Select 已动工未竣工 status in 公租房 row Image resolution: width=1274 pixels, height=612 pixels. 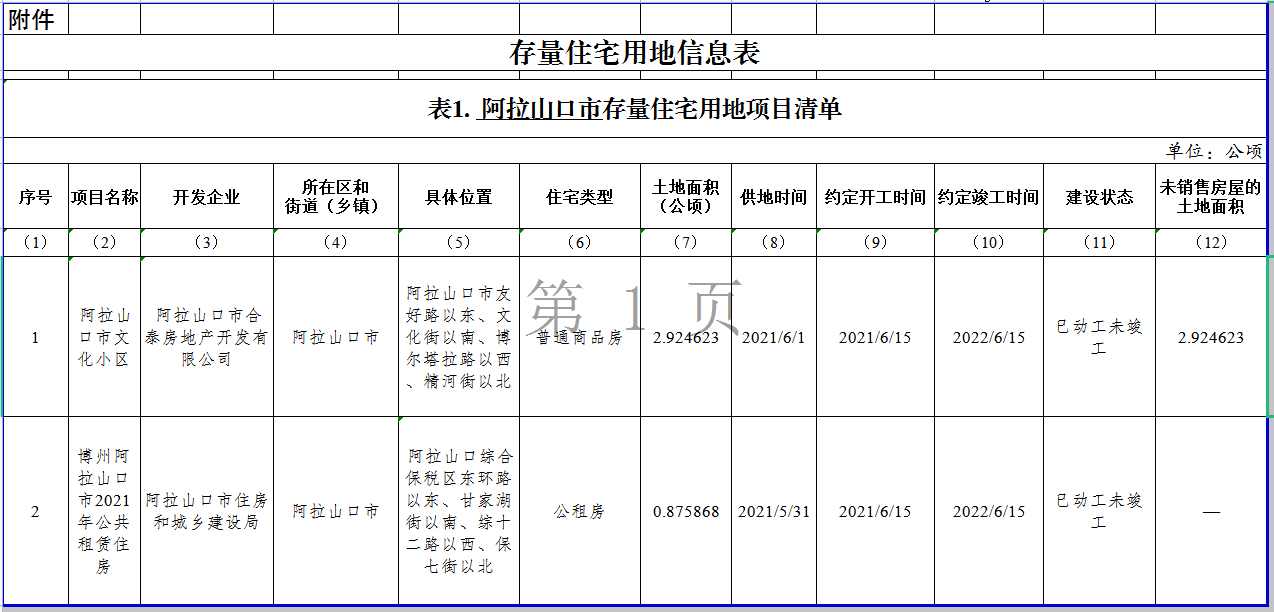[1099, 511]
